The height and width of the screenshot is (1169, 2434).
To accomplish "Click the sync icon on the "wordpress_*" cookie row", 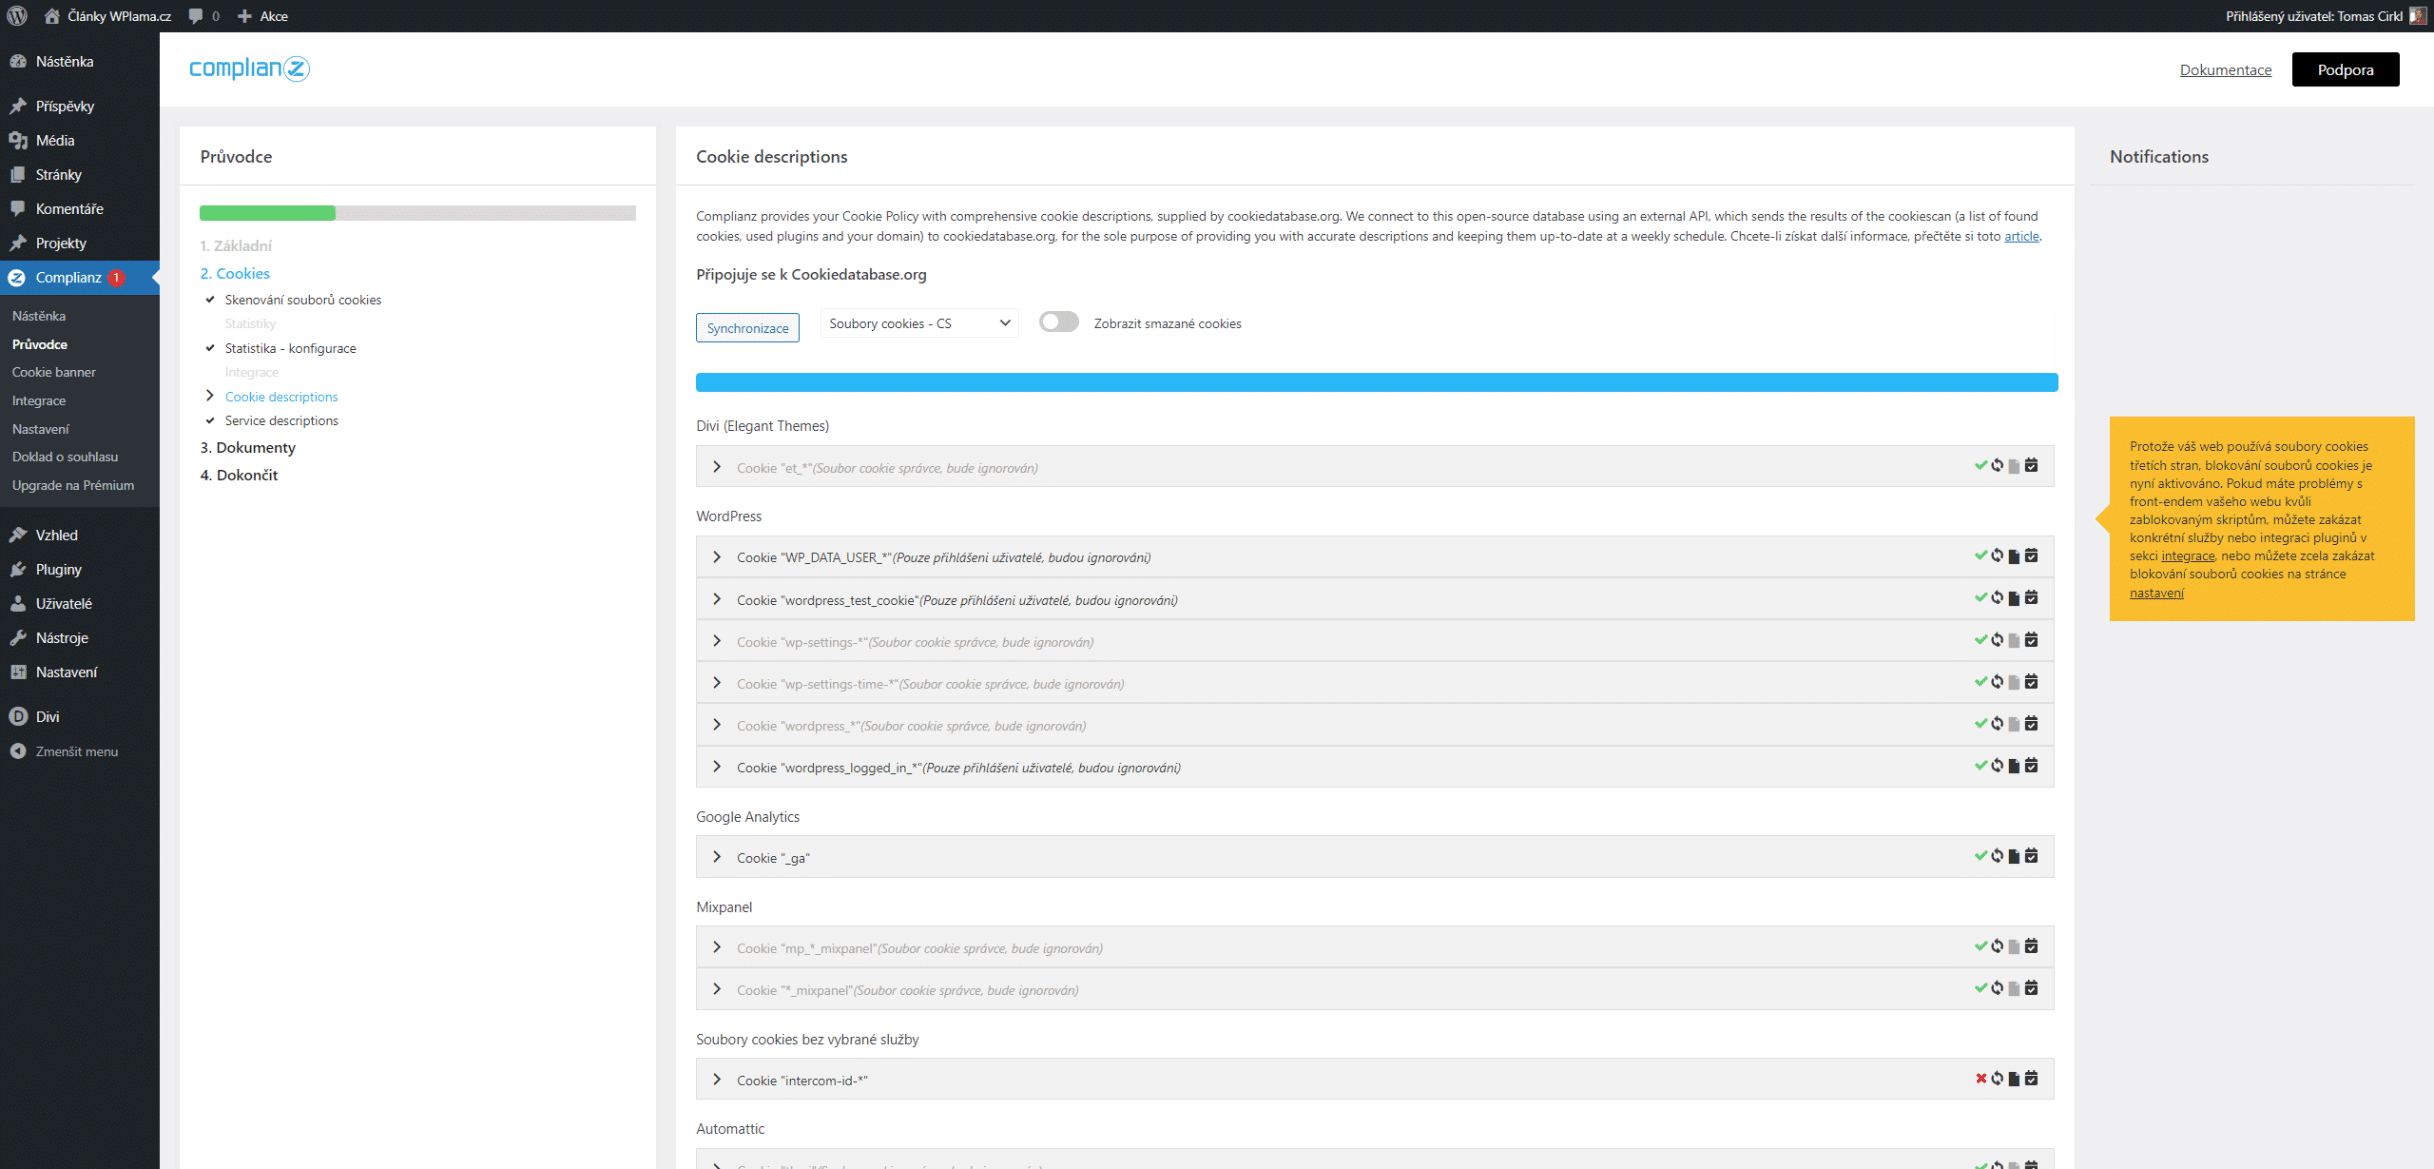I will click(x=1997, y=724).
